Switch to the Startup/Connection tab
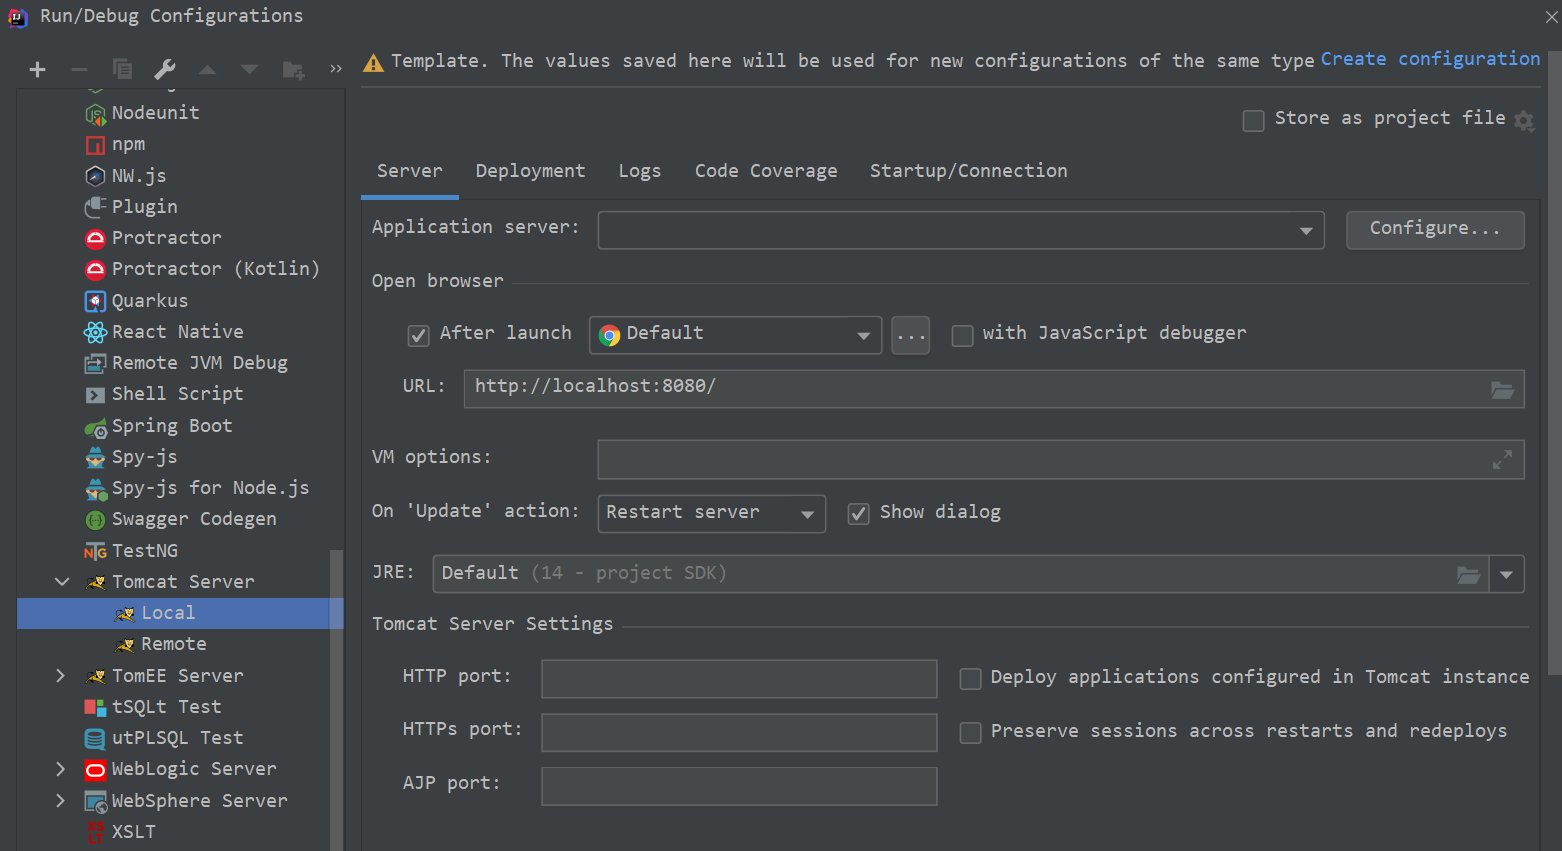 [968, 171]
